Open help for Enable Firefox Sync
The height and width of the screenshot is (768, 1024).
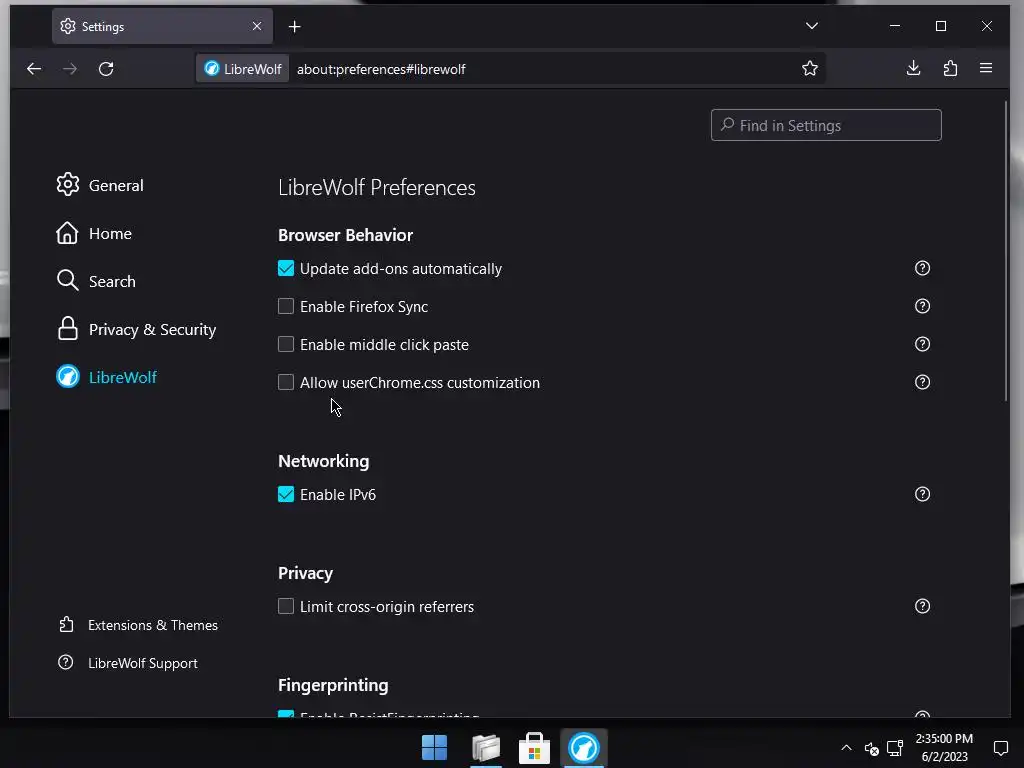922,306
